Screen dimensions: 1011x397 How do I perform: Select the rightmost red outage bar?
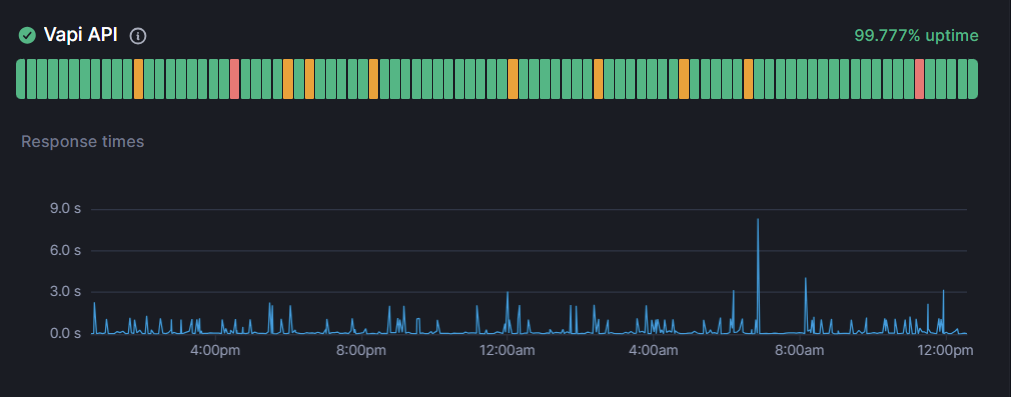click(x=919, y=79)
